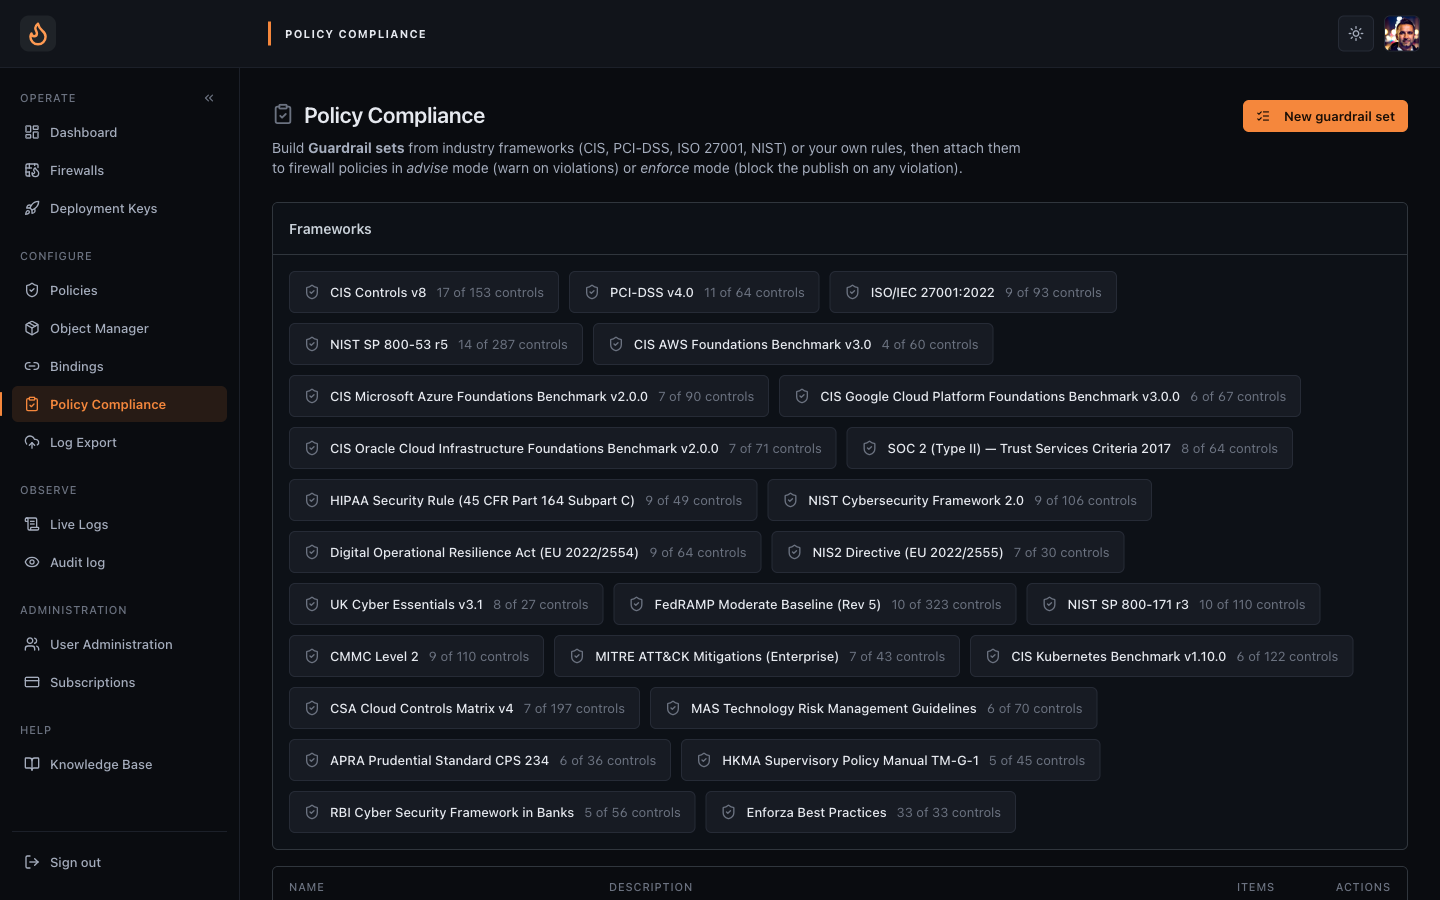The image size is (1440, 900).
Task: Click the Sign out arrow icon
Action: click(x=32, y=862)
